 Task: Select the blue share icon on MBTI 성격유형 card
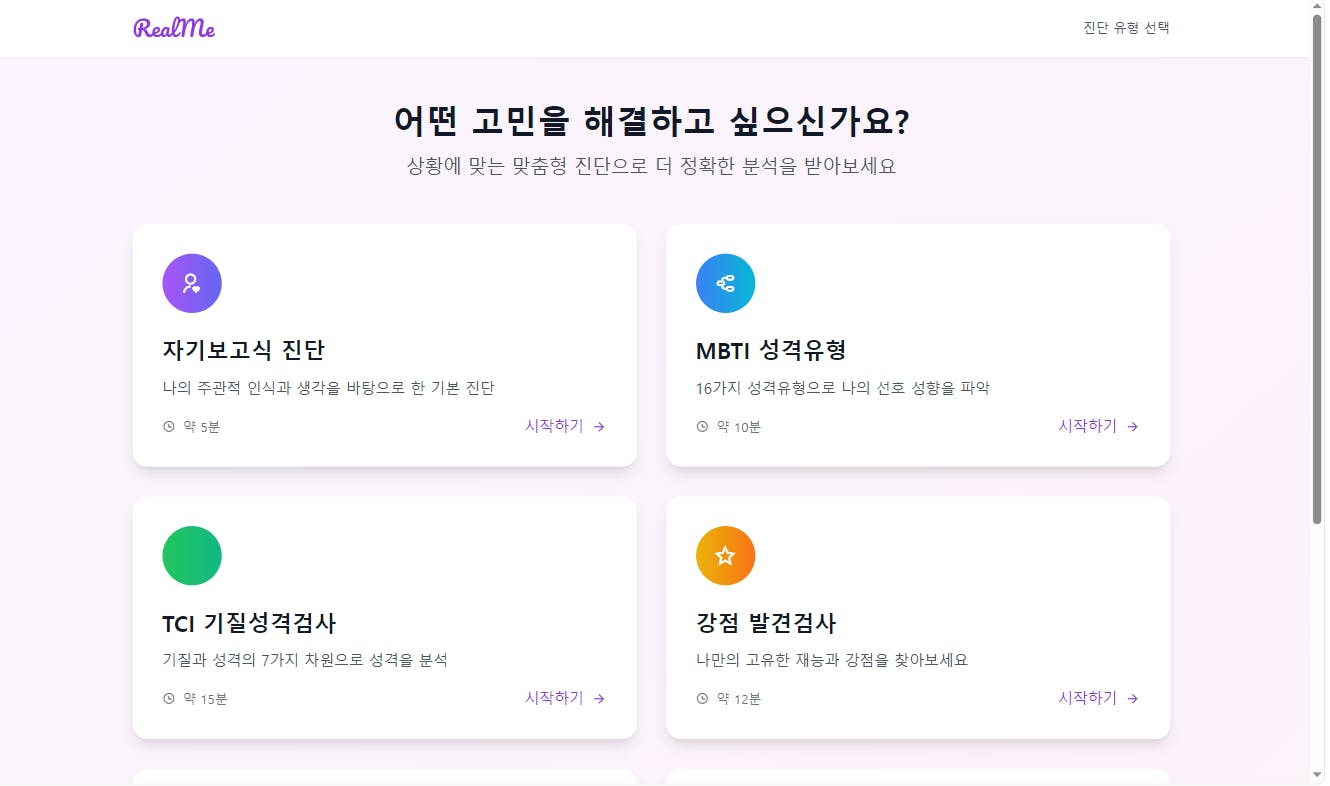[725, 283]
